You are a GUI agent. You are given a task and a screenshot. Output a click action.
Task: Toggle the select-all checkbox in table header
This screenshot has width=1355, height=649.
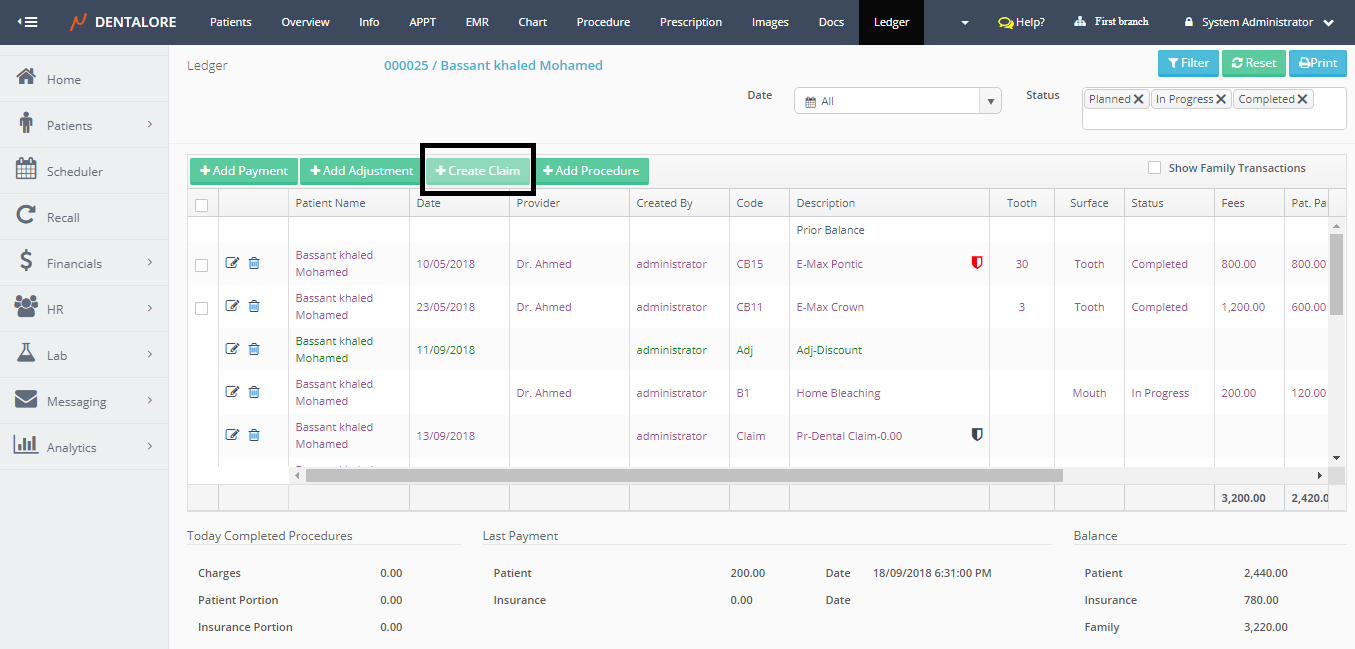[x=202, y=205]
